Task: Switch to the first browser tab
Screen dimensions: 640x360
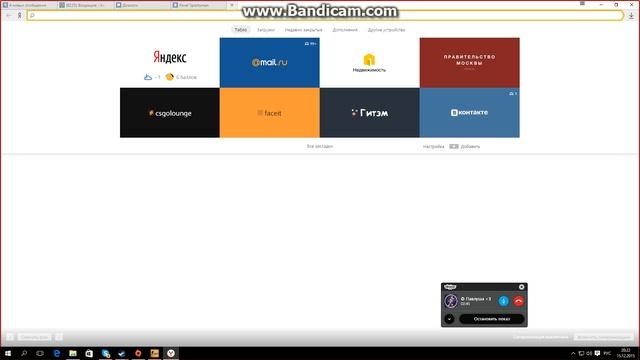Action: 29,5
